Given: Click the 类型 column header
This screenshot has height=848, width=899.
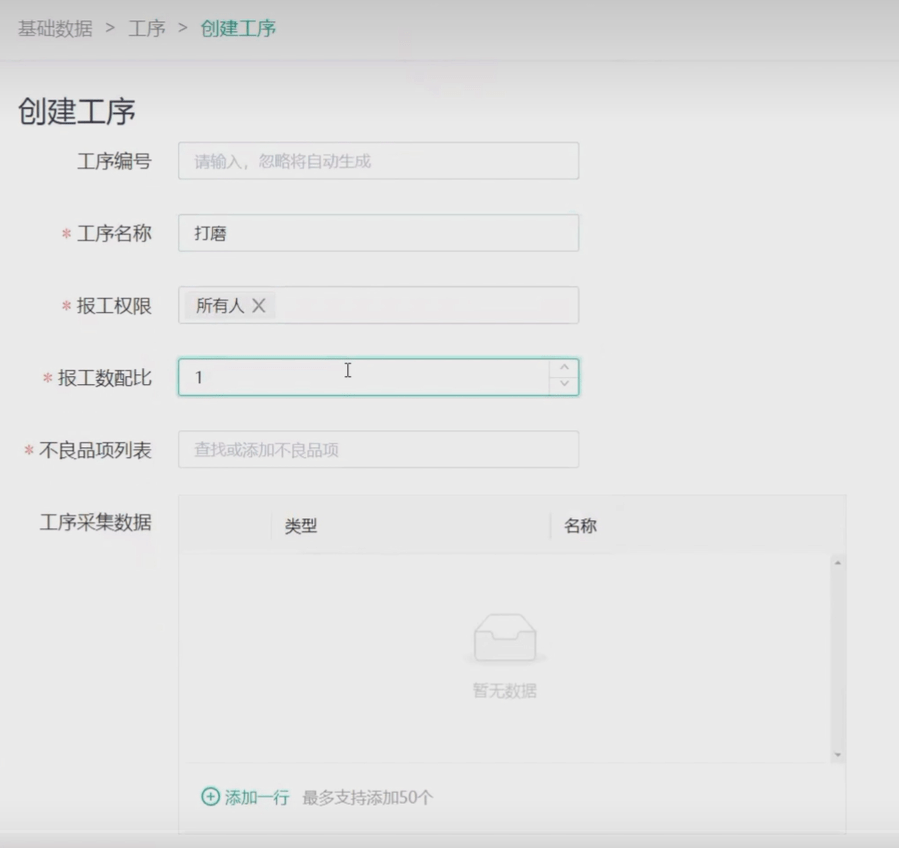Looking at the screenshot, I should point(301,526).
